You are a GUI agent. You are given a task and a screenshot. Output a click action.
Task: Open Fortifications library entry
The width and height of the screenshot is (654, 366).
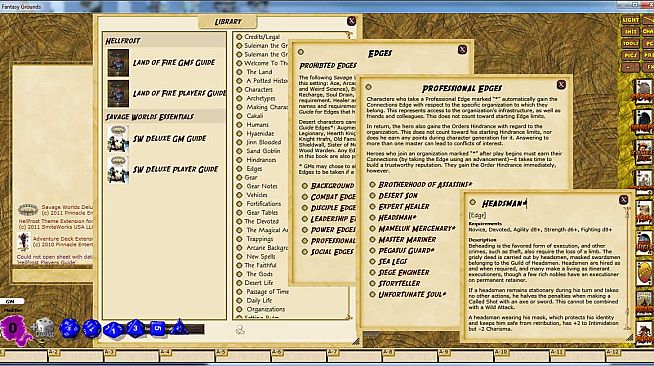coord(264,203)
